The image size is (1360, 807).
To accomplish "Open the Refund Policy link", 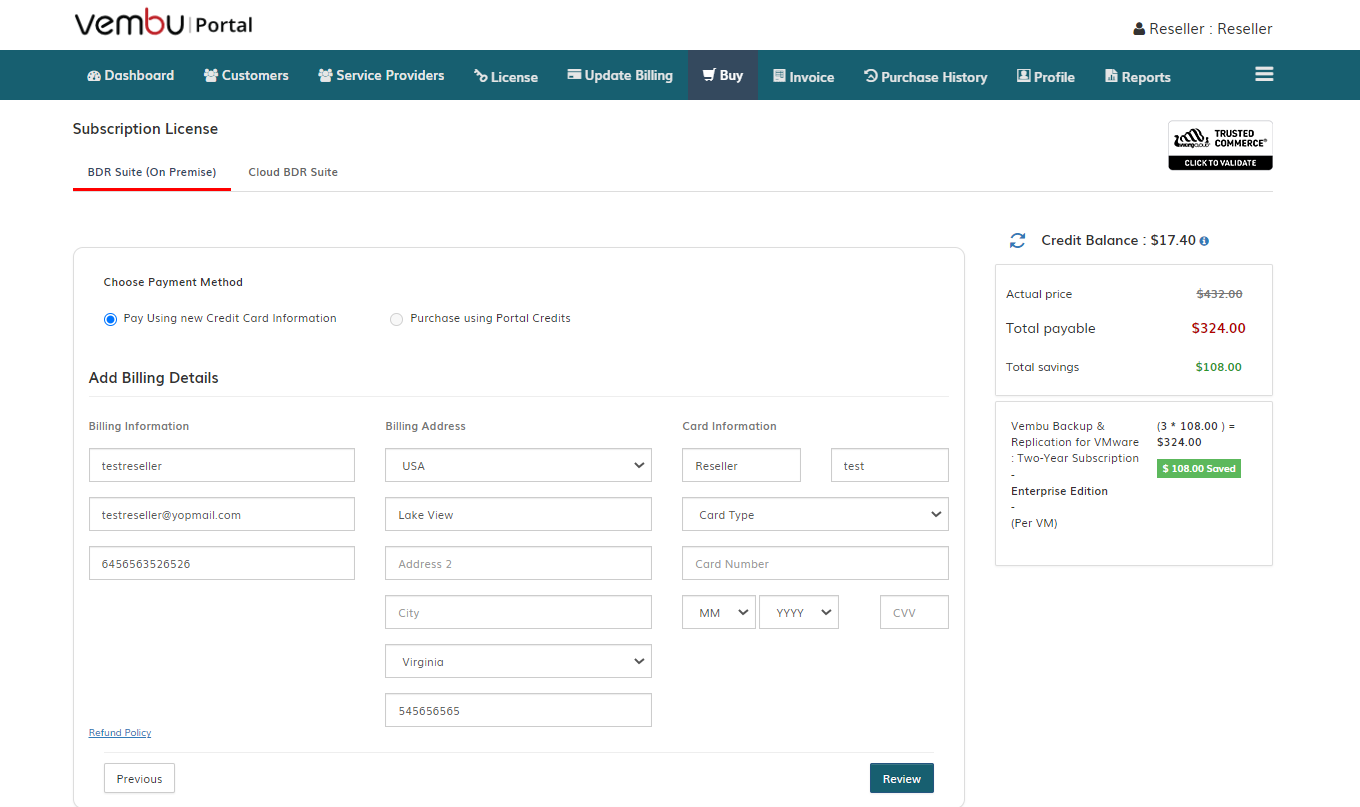I will coord(120,733).
